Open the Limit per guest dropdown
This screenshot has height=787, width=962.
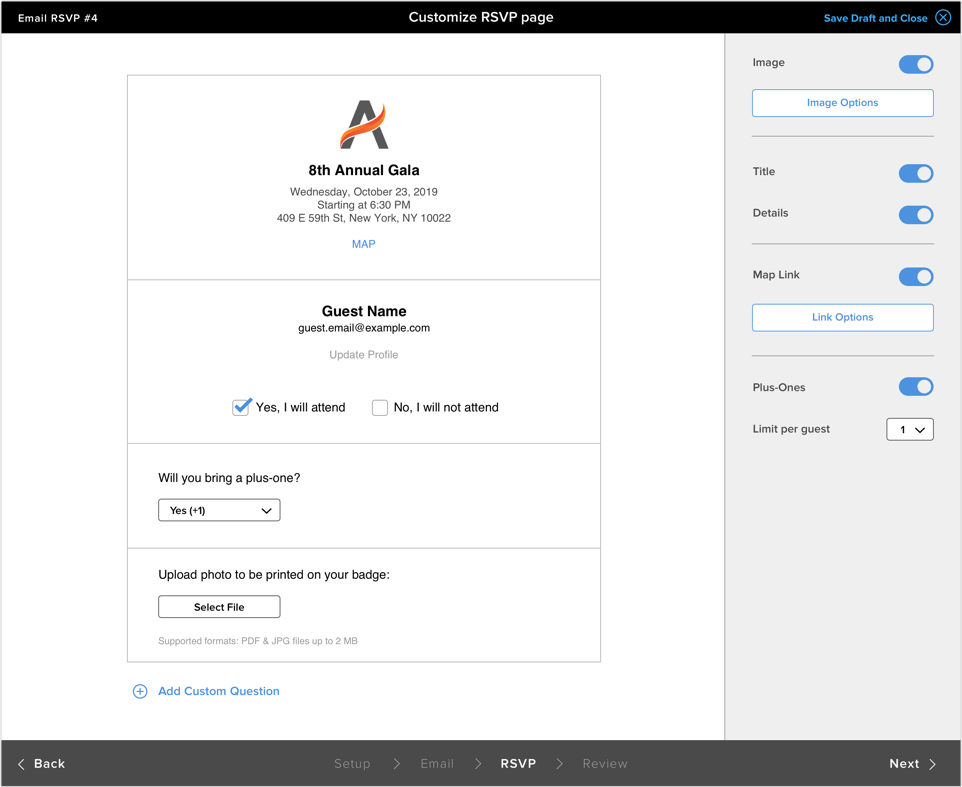click(910, 429)
